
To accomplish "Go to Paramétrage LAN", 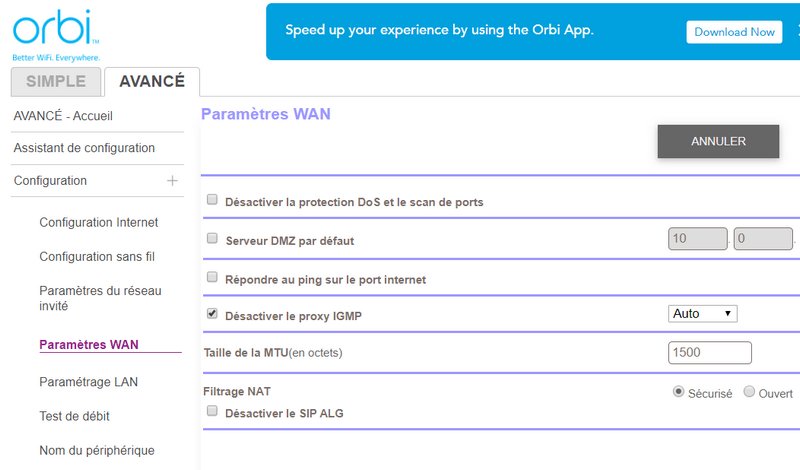I will [x=88, y=382].
